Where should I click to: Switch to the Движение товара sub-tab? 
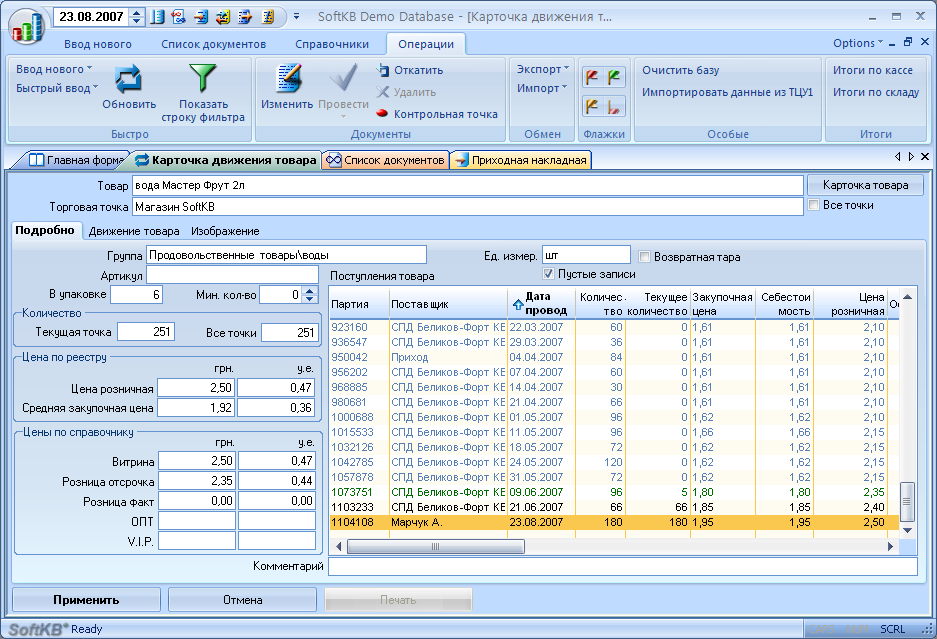click(134, 231)
